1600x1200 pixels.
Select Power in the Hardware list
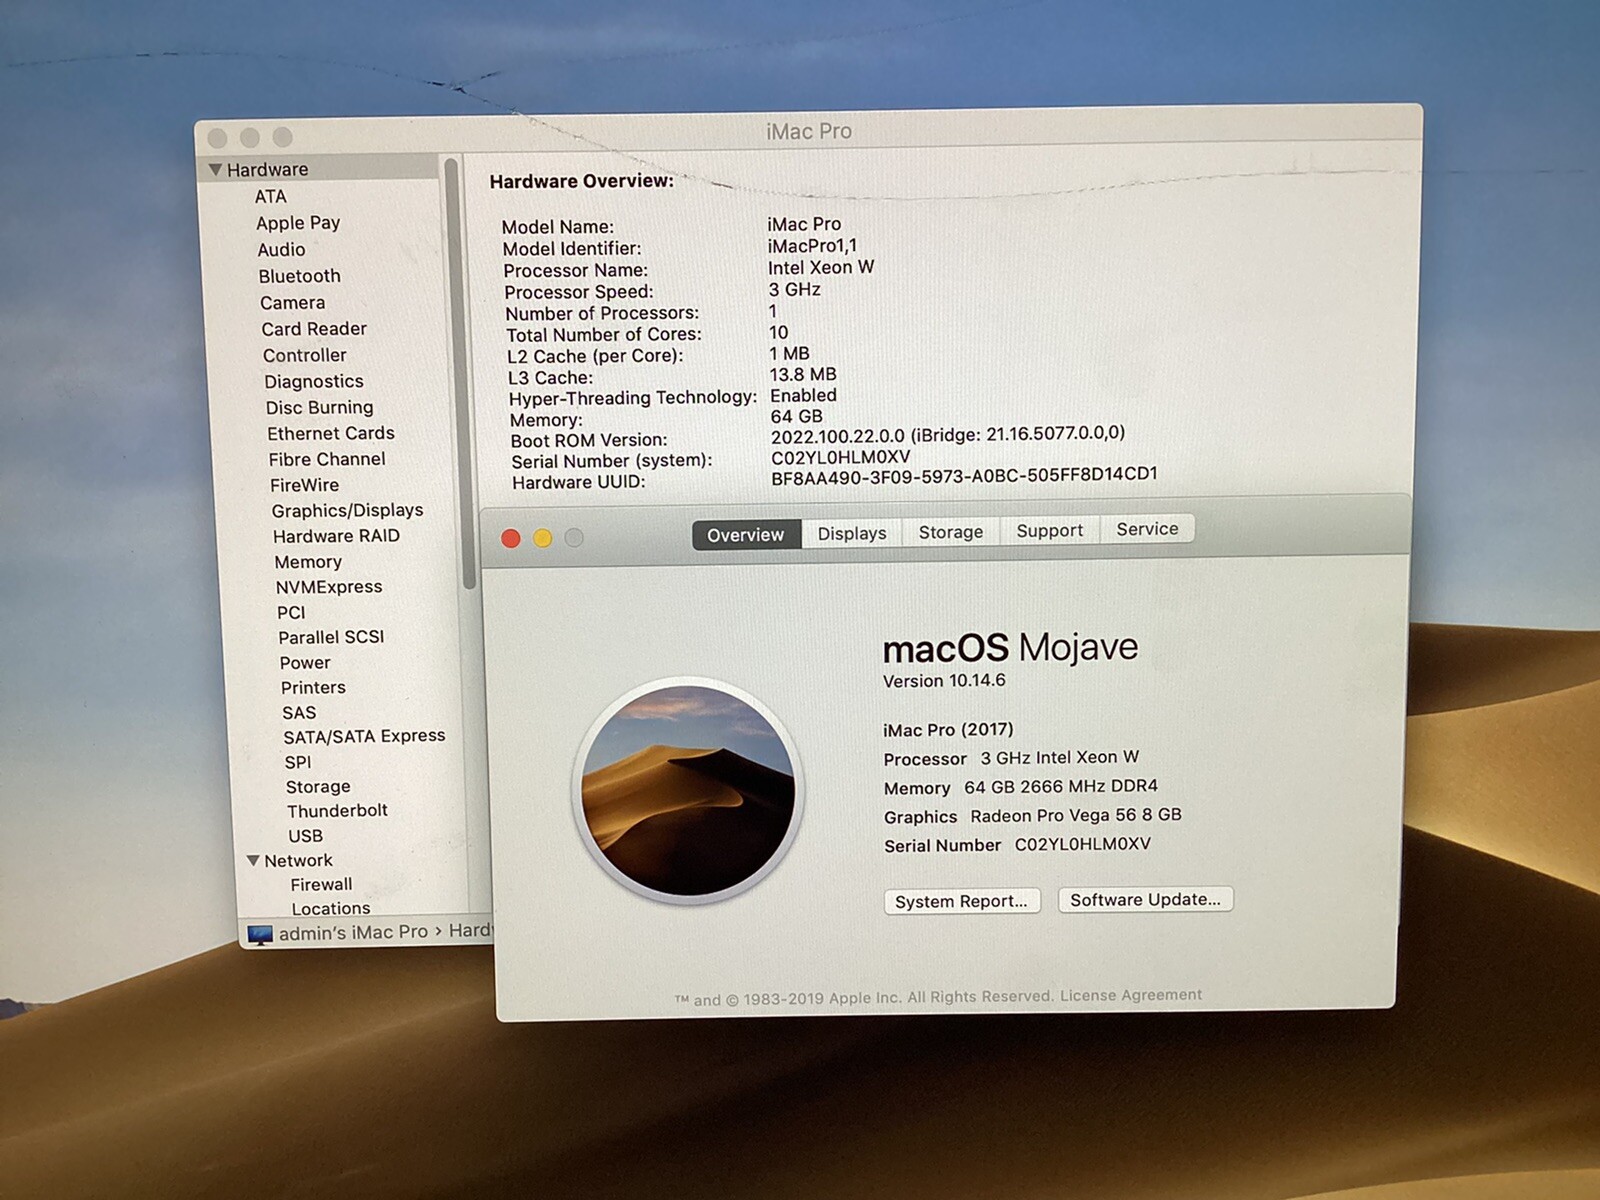[305, 663]
